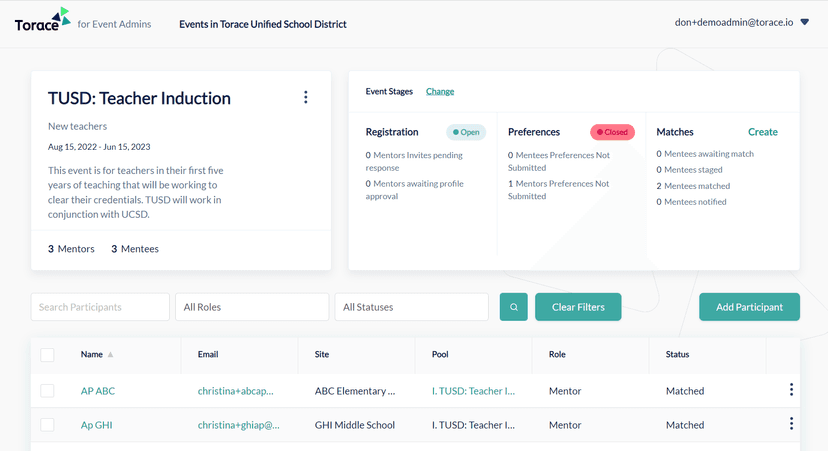Click the Role column header
The height and width of the screenshot is (451, 828).
pyautogui.click(x=557, y=354)
